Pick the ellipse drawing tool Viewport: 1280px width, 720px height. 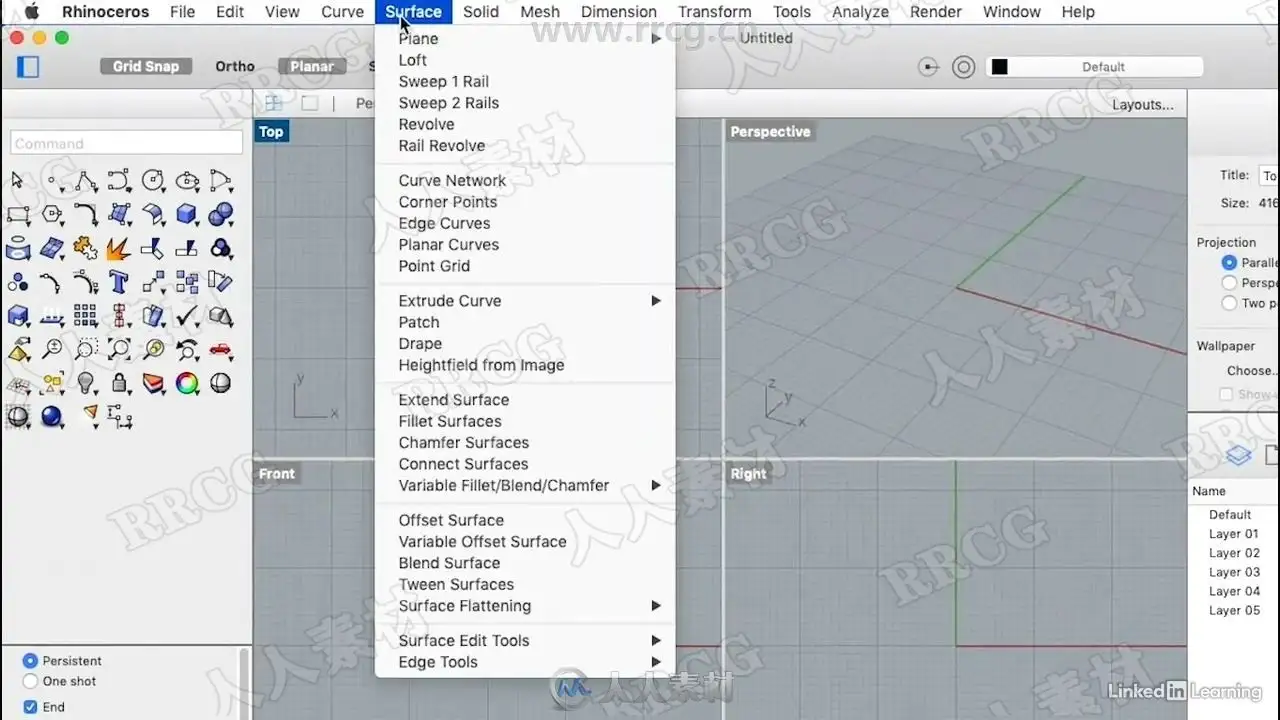coord(187,181)
